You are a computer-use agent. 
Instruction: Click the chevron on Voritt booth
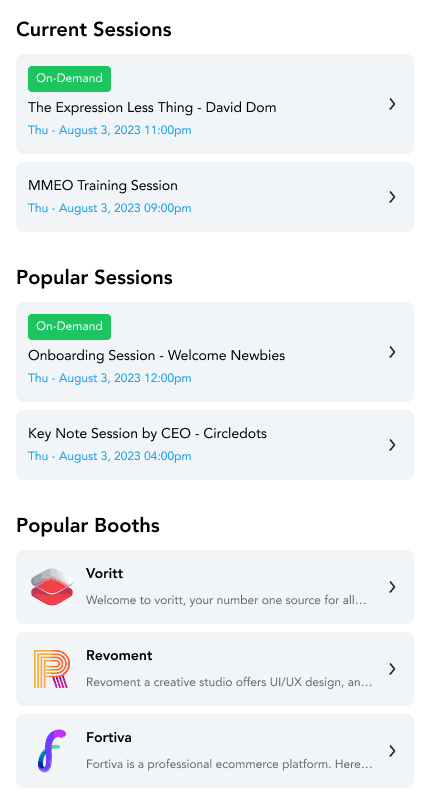point(392,587)
